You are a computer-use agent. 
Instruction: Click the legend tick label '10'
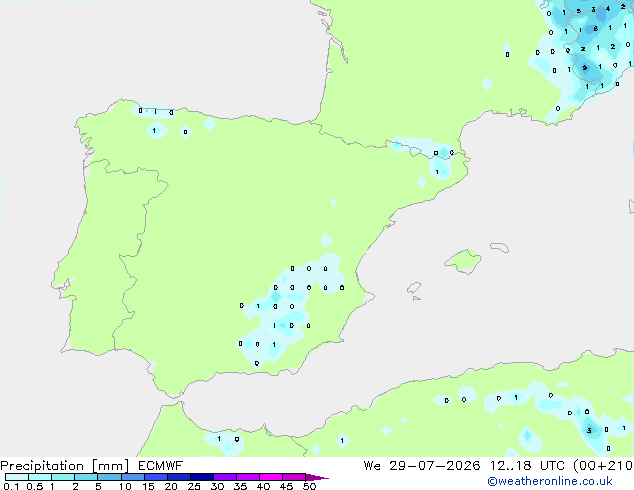[x=125, y=486]
